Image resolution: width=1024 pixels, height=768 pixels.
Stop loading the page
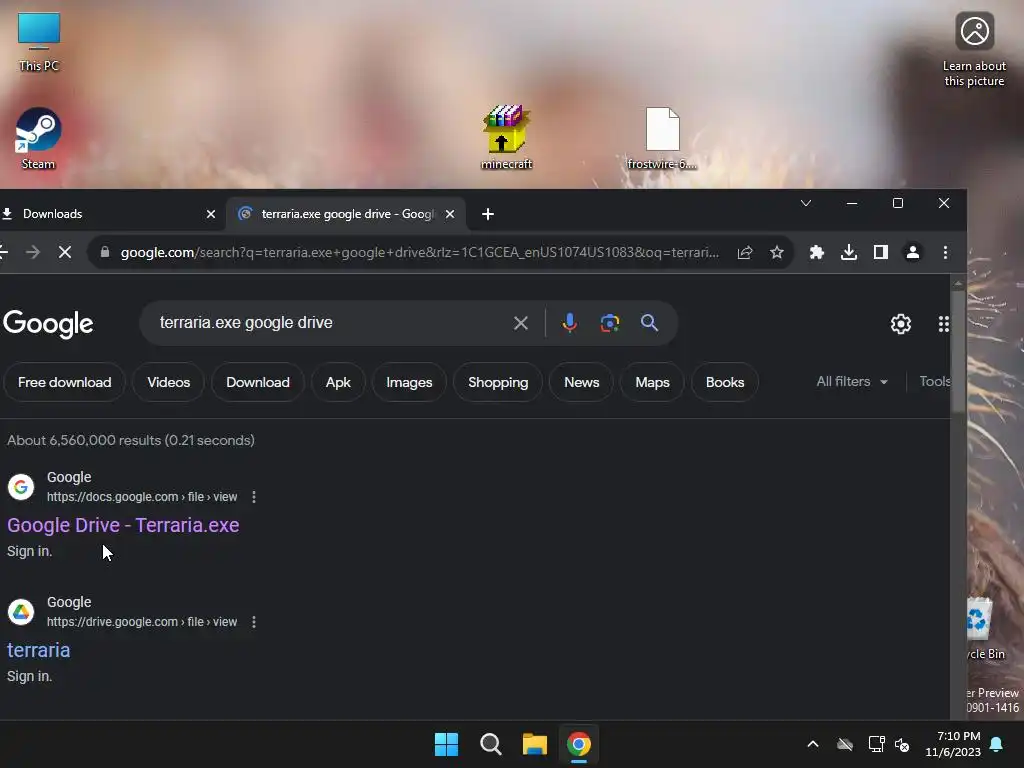pos(65,252)
